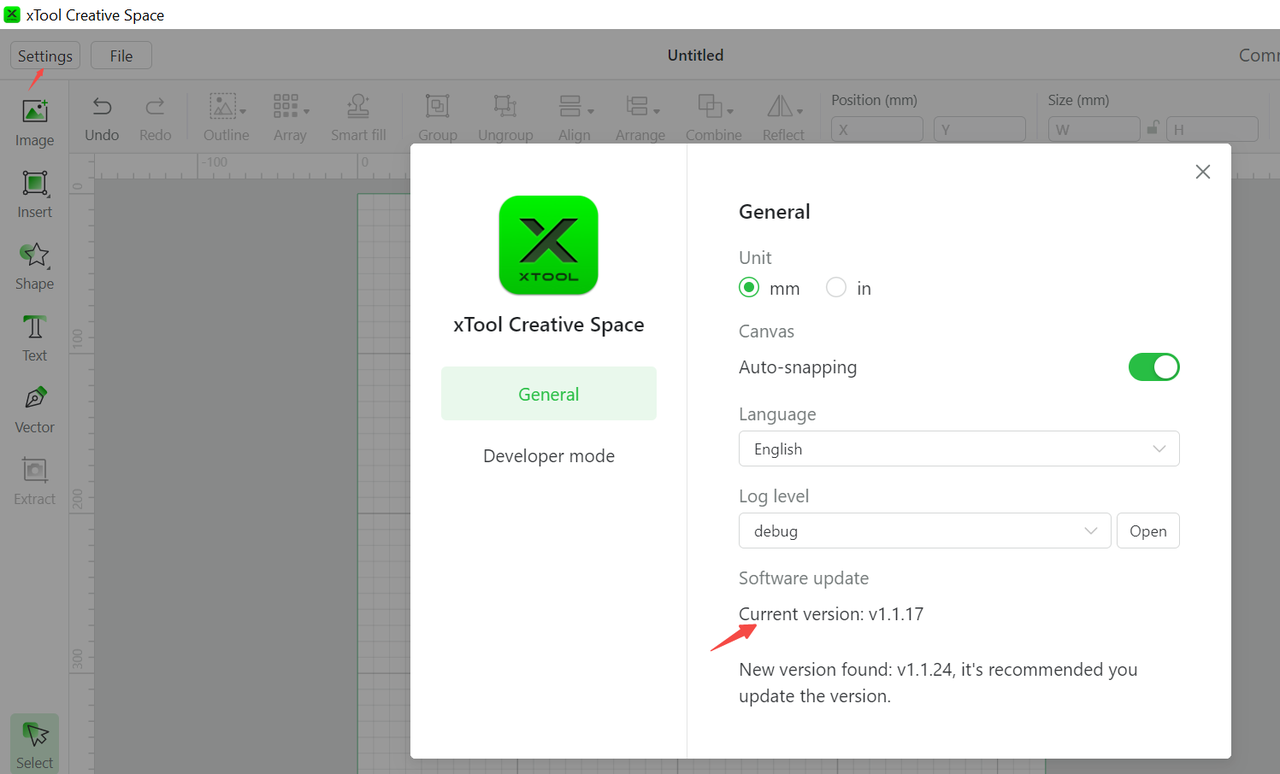Pick the Vector pen tool
The width and height of the screenshot is (1280, 774).
pyautogui.click(x=34, y=410)
